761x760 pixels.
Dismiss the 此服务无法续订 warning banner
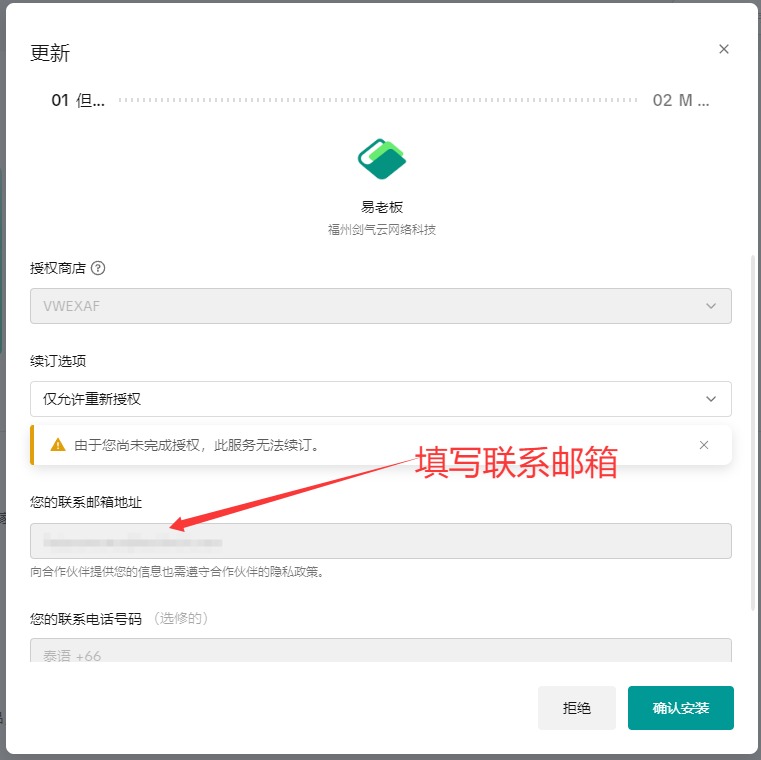[704, 445]
